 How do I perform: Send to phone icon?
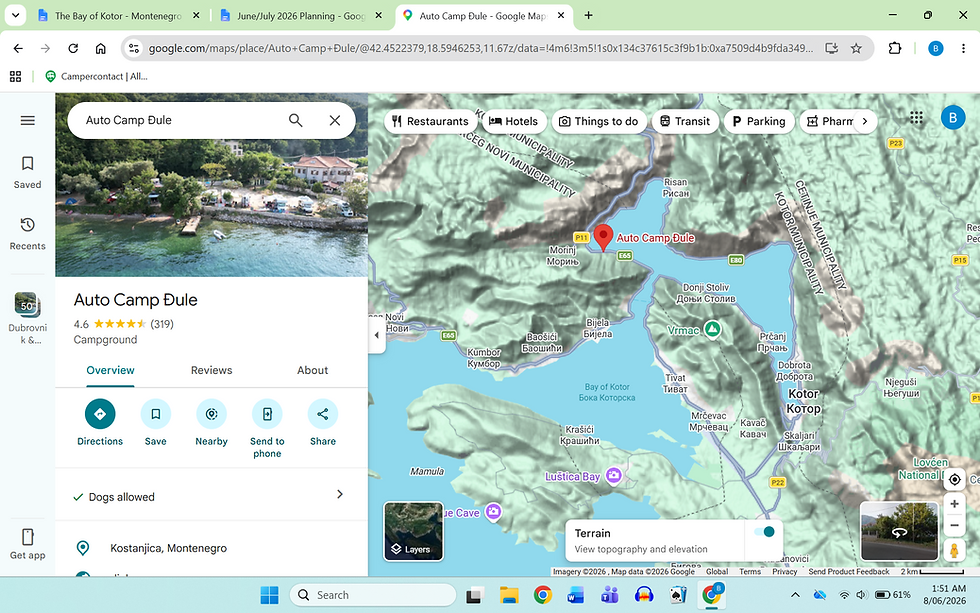(267, 414)
